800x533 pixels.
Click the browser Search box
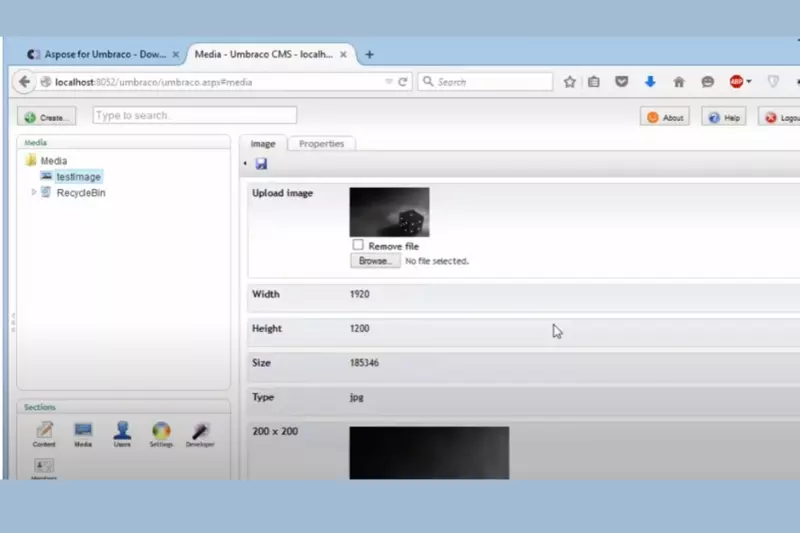click(x=485, y=82)
